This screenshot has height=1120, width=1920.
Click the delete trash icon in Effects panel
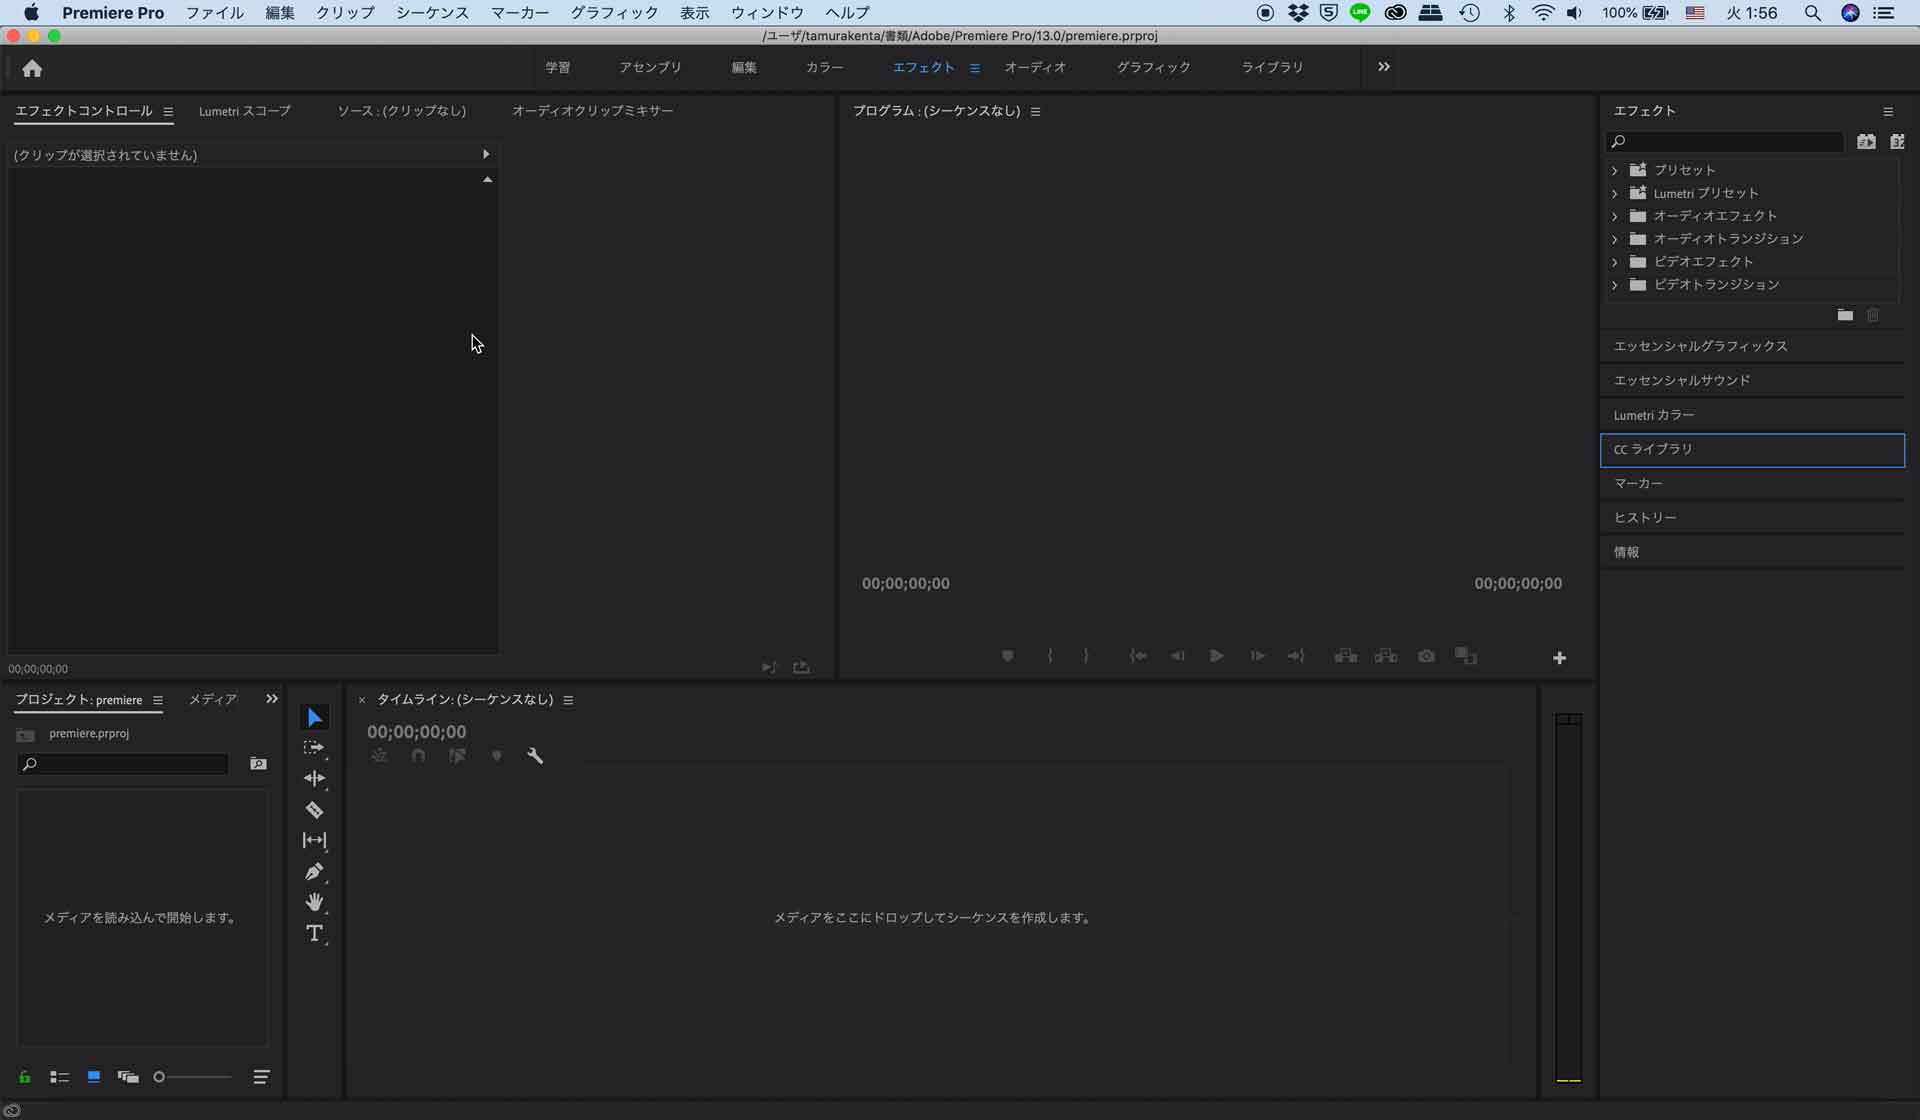[x=1873, y=315]
